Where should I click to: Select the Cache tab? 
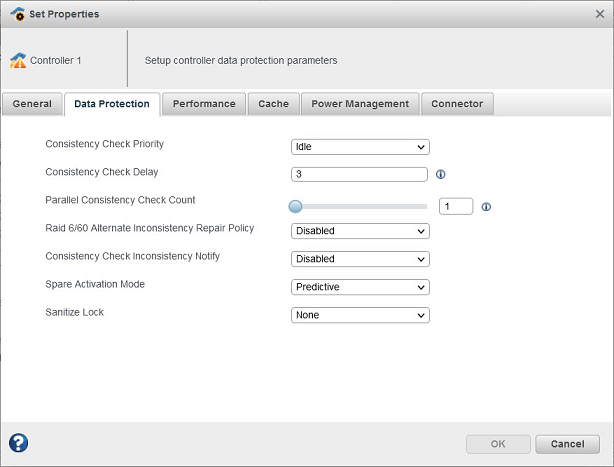273,104
